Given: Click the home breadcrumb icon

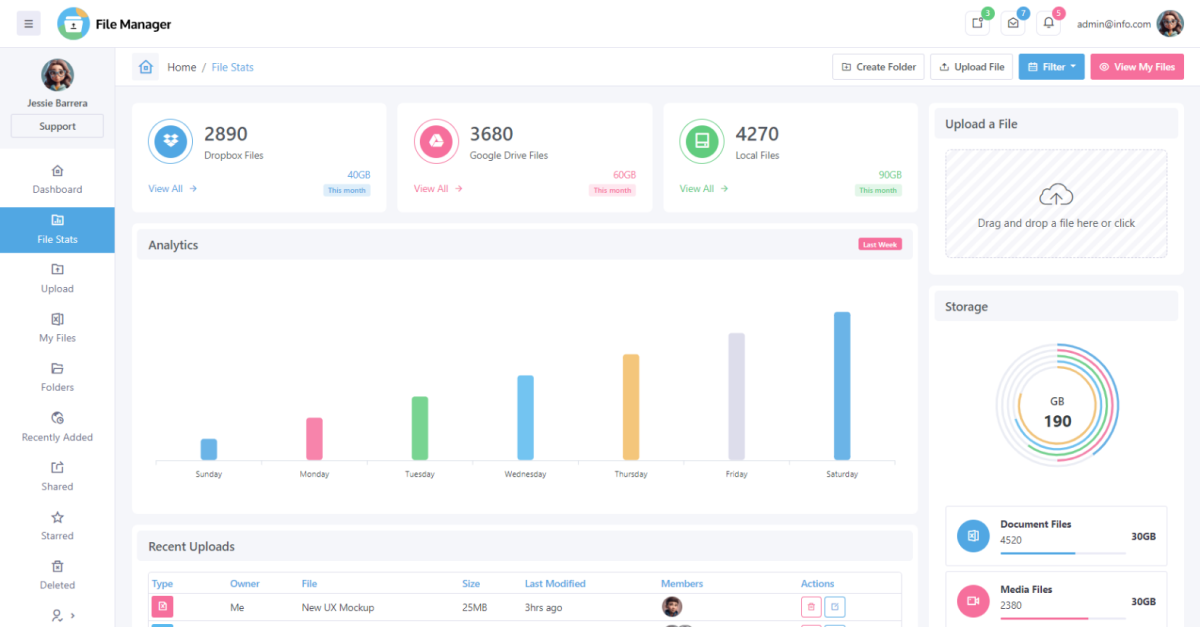Looking at the screenshot, I should [146, 67].
